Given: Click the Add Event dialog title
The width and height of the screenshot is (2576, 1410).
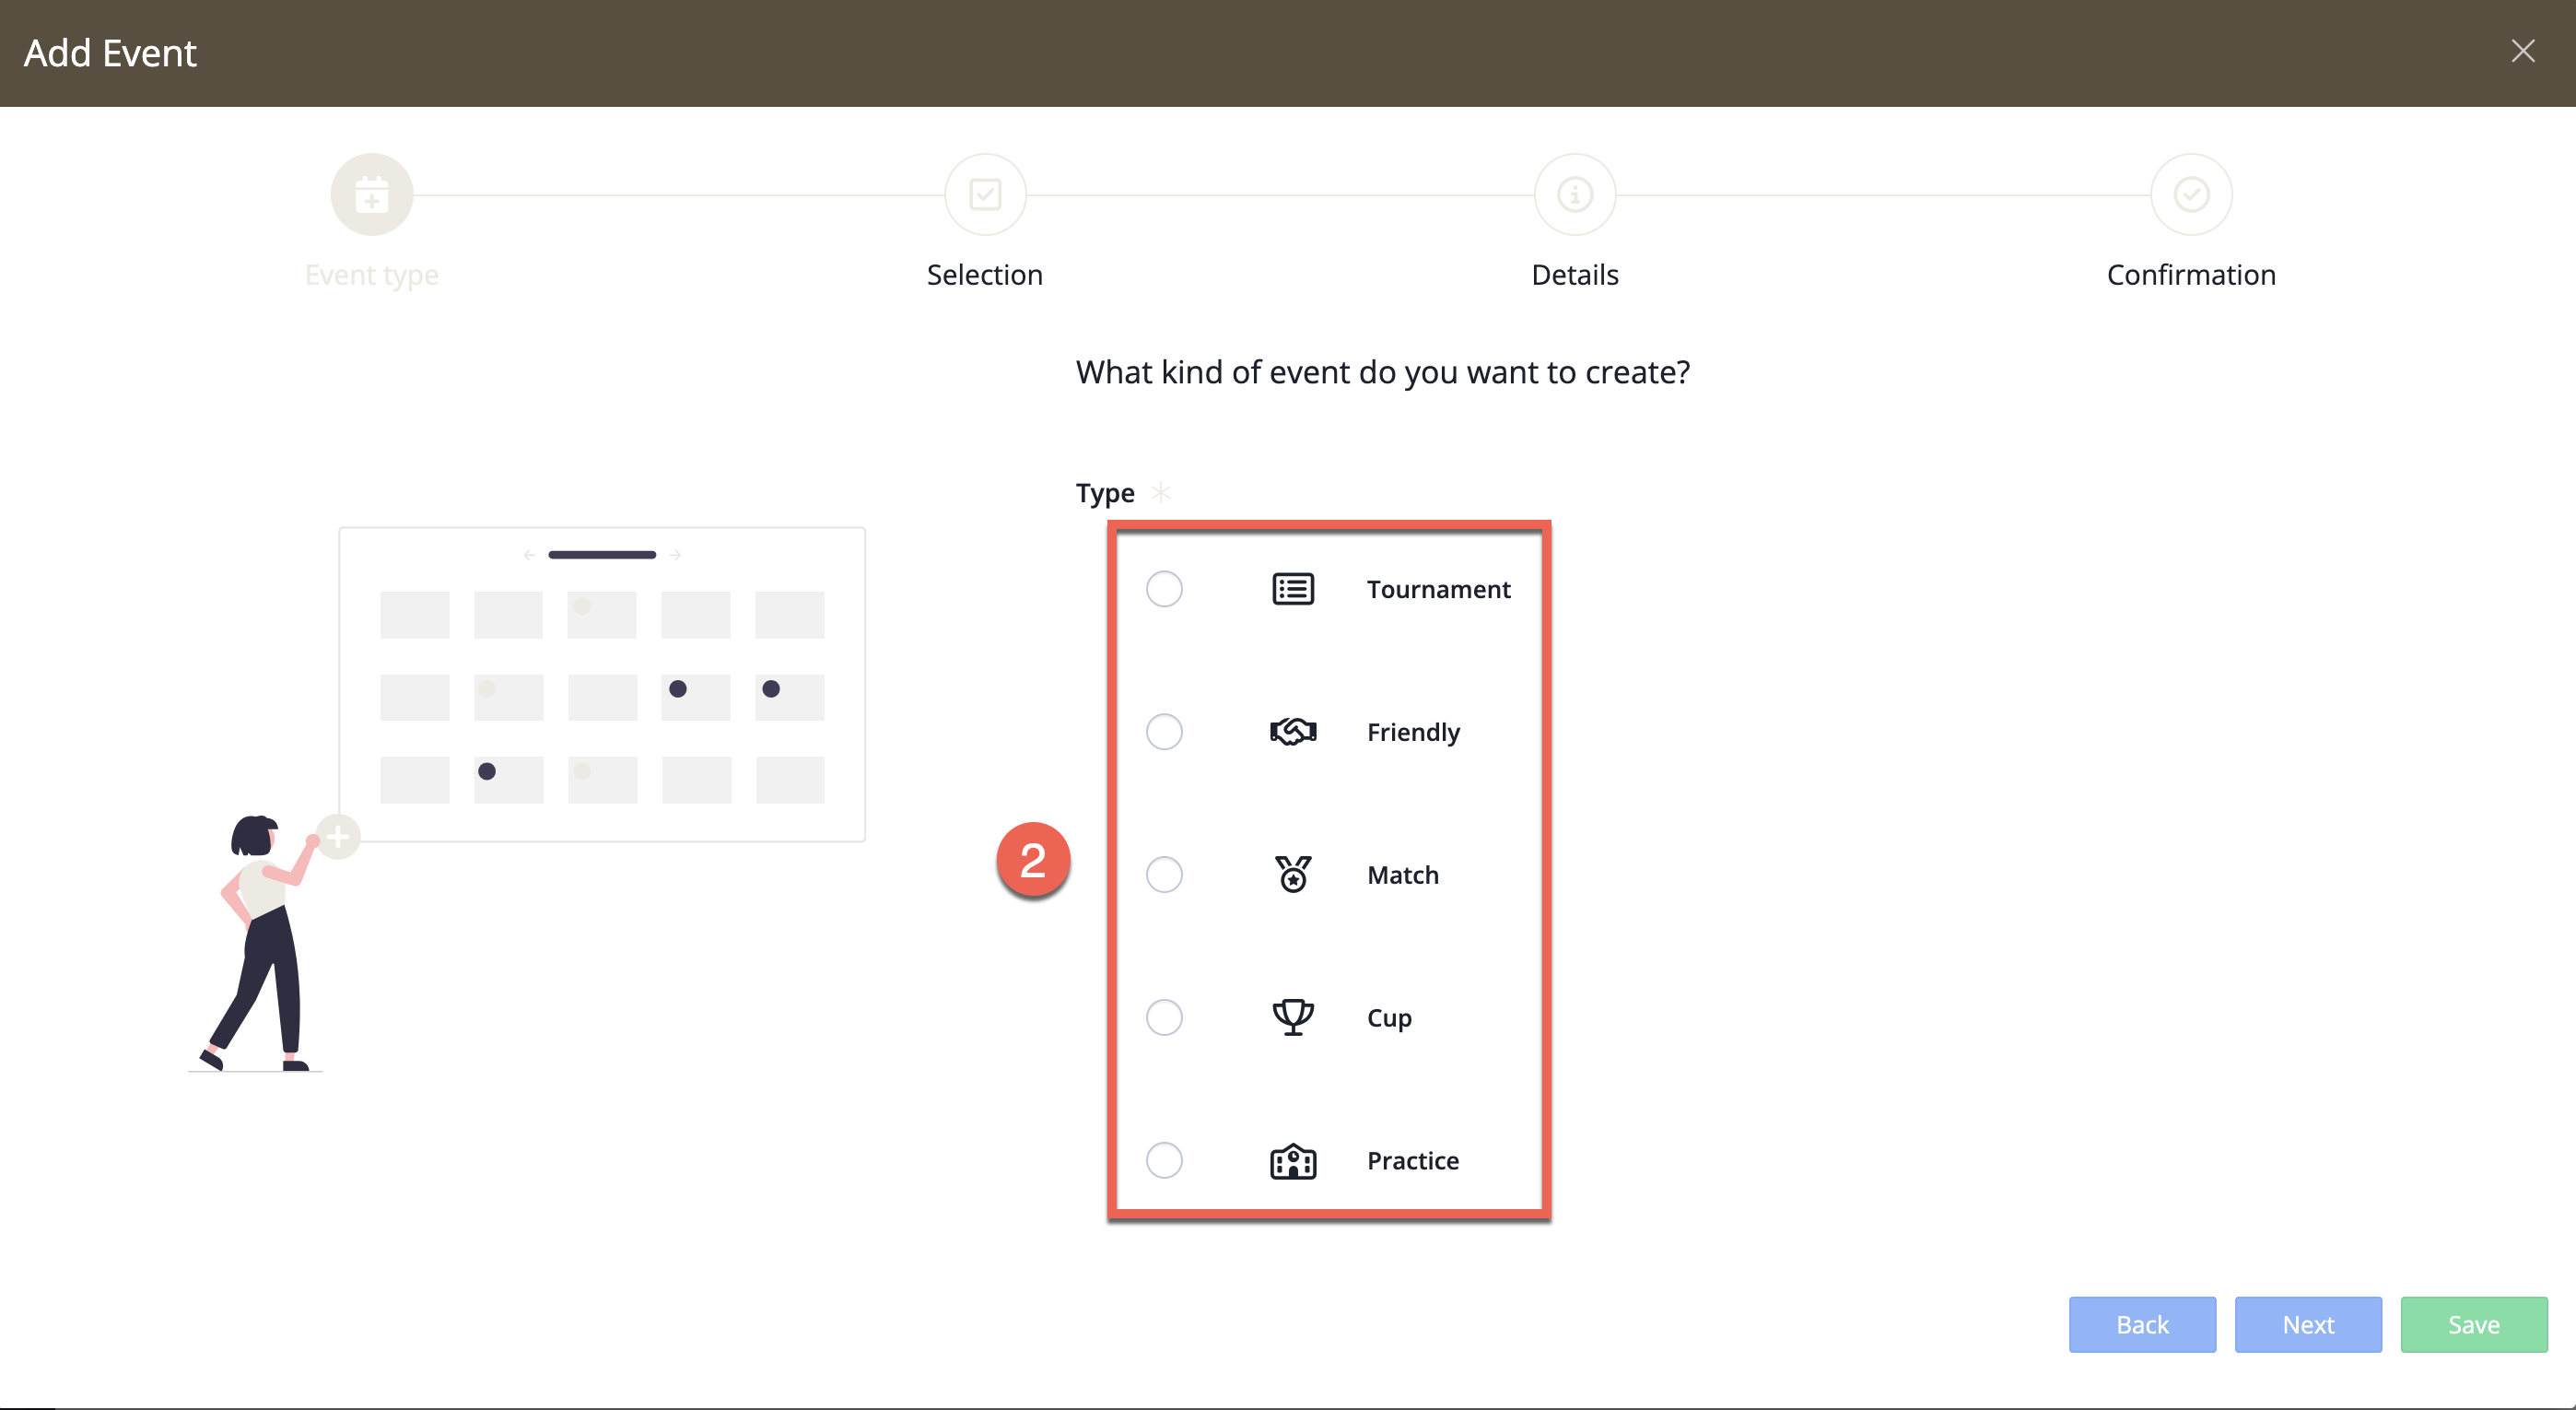Looking at the screenshot, I should 110,53.
